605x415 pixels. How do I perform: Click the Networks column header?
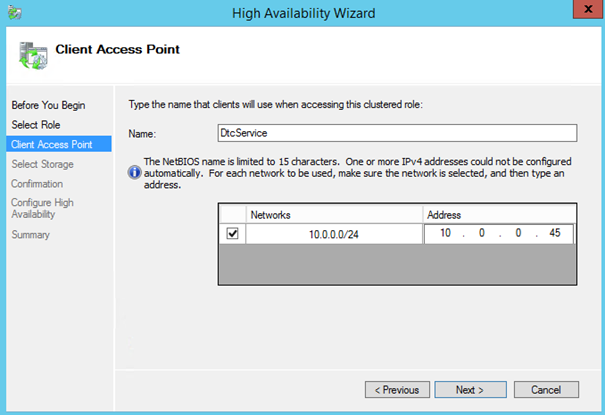(333, 215)
